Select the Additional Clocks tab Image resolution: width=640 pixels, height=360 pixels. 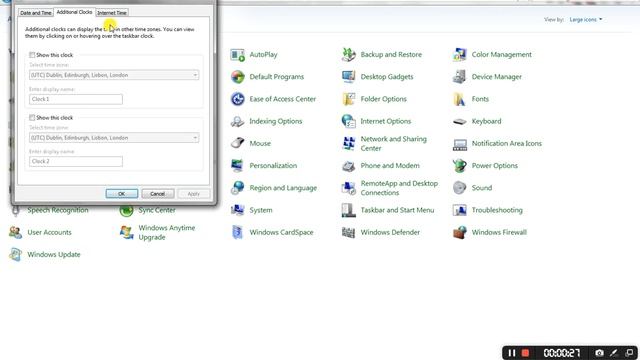coord(74,12)
